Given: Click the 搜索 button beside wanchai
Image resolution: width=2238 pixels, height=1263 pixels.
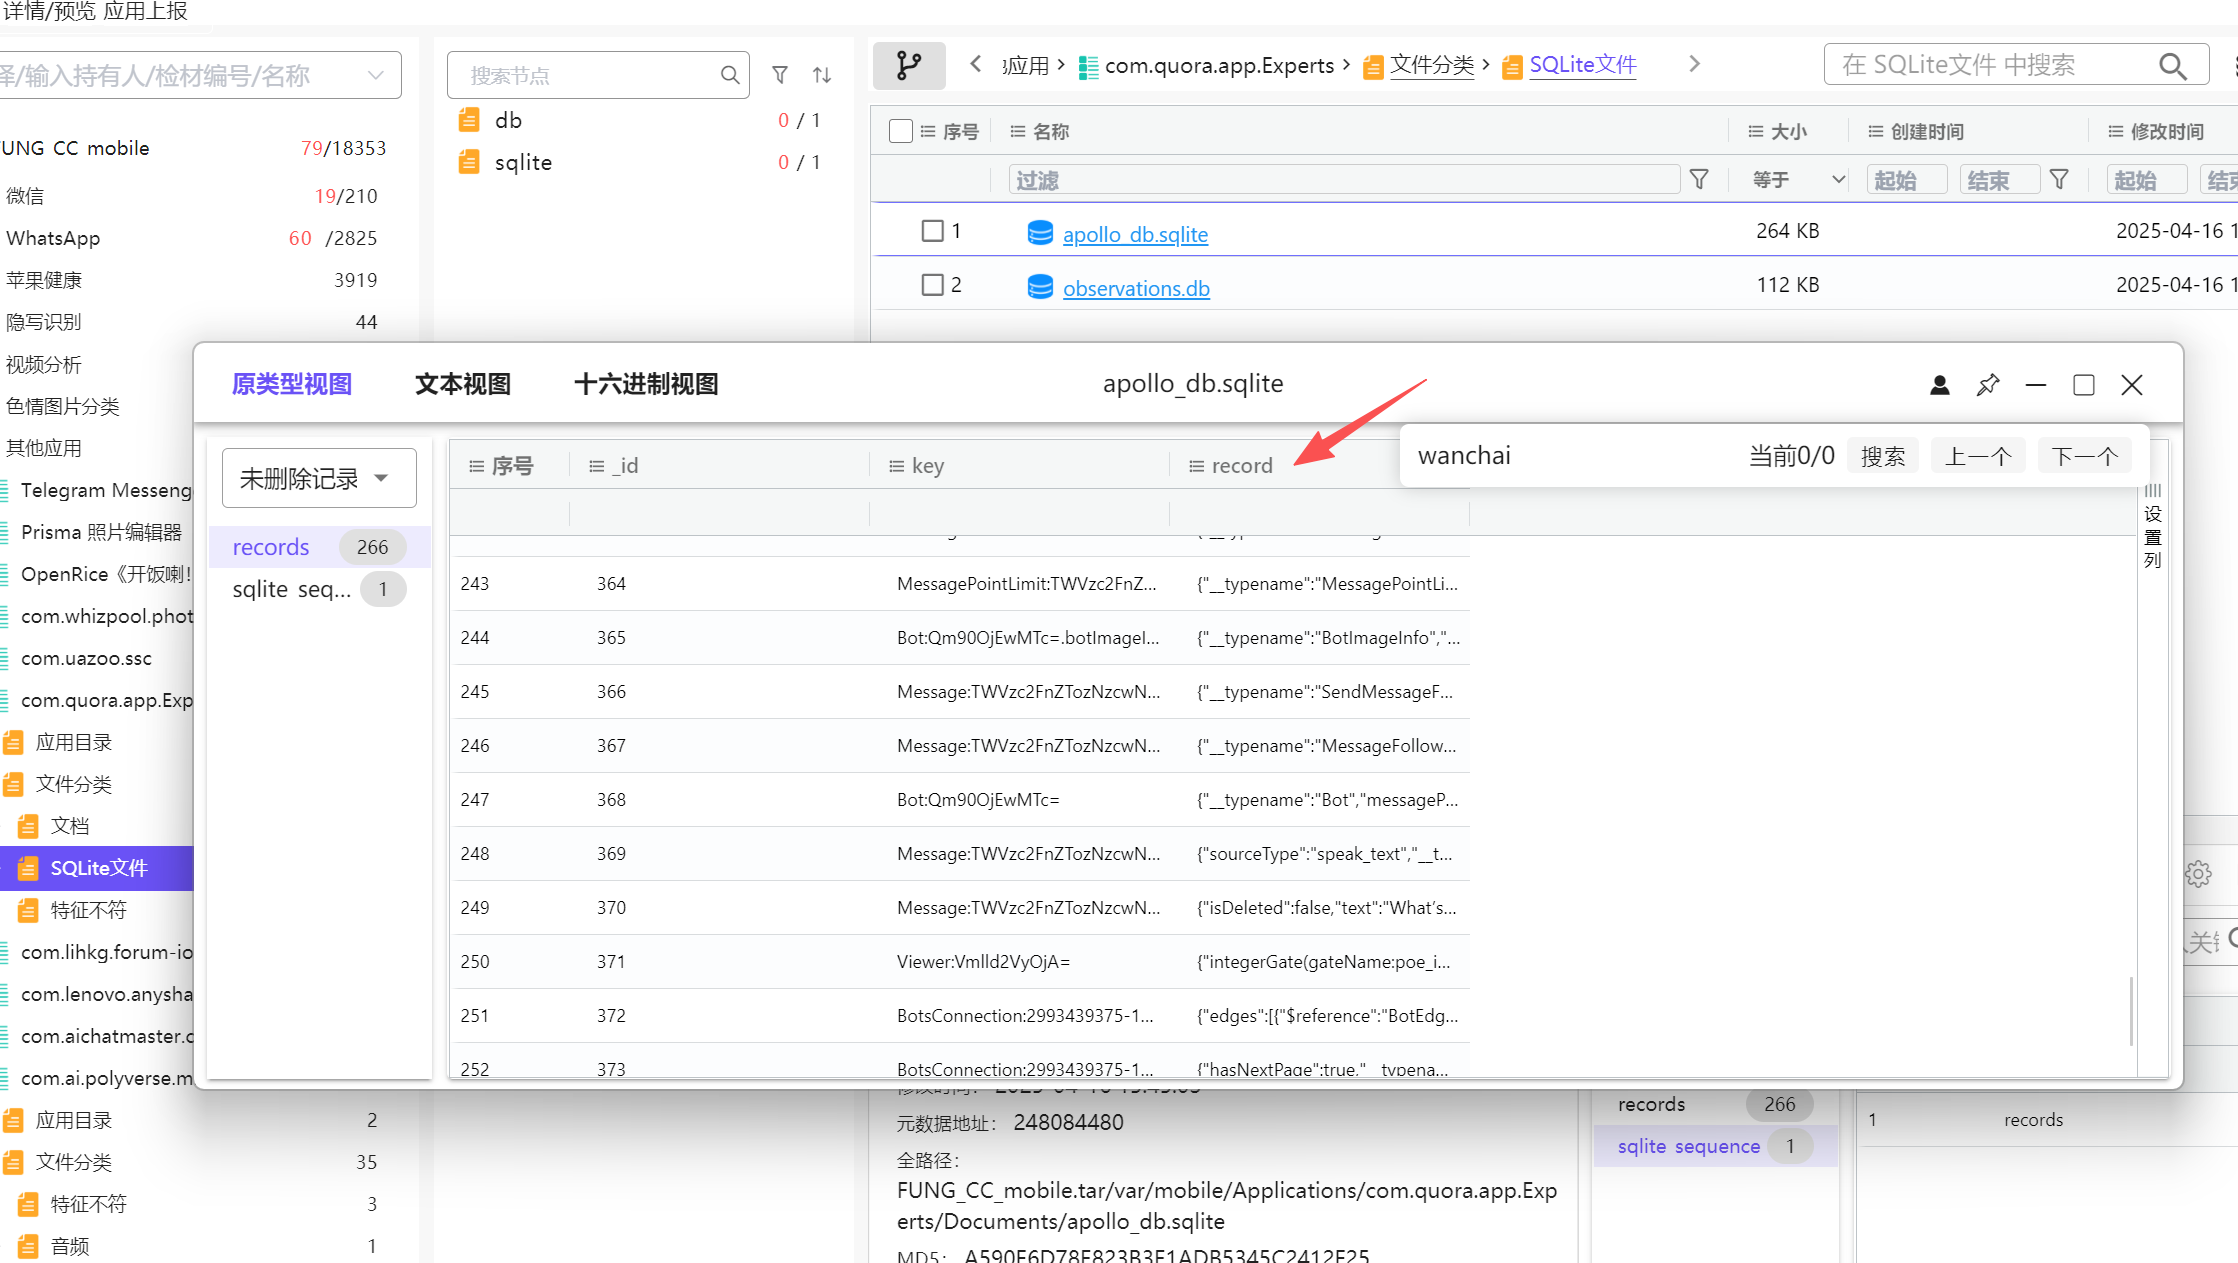Looking at the screenshot, I should pyautogui.click(x=1883, y=456).
